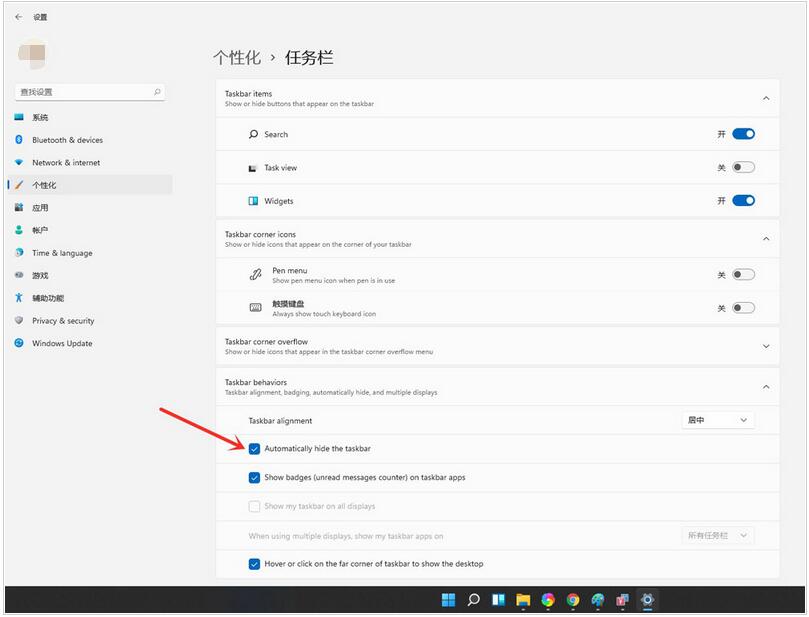Click the 系统 monitor icon in sidebar
This screenshot has height=617, width=809.
[x=19, y=117]
